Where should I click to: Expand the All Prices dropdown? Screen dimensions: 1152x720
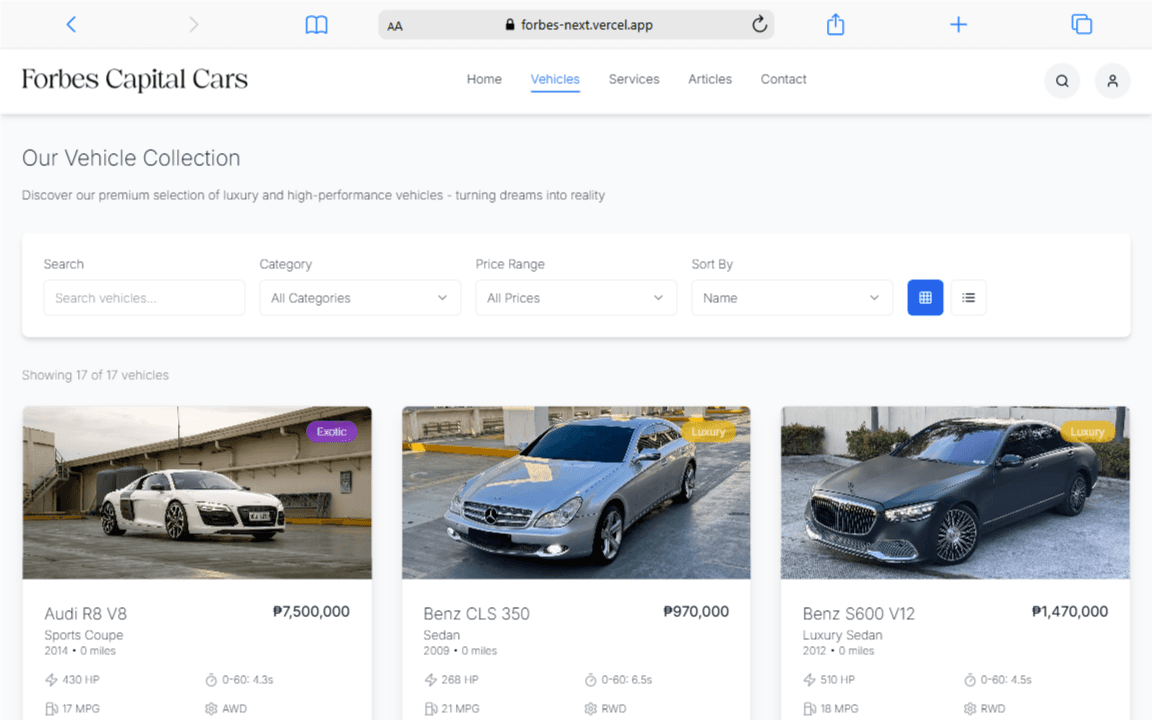(576, 298)
